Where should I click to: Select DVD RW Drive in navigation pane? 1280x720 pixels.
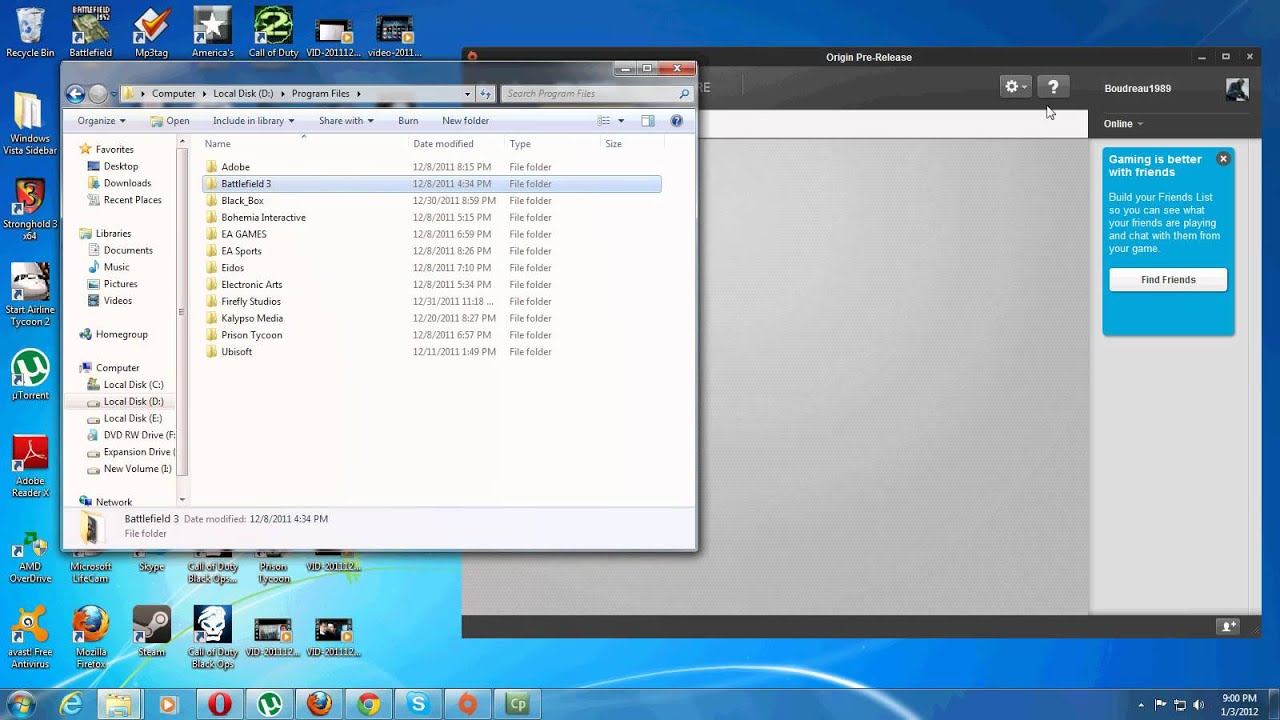(138, 435)
